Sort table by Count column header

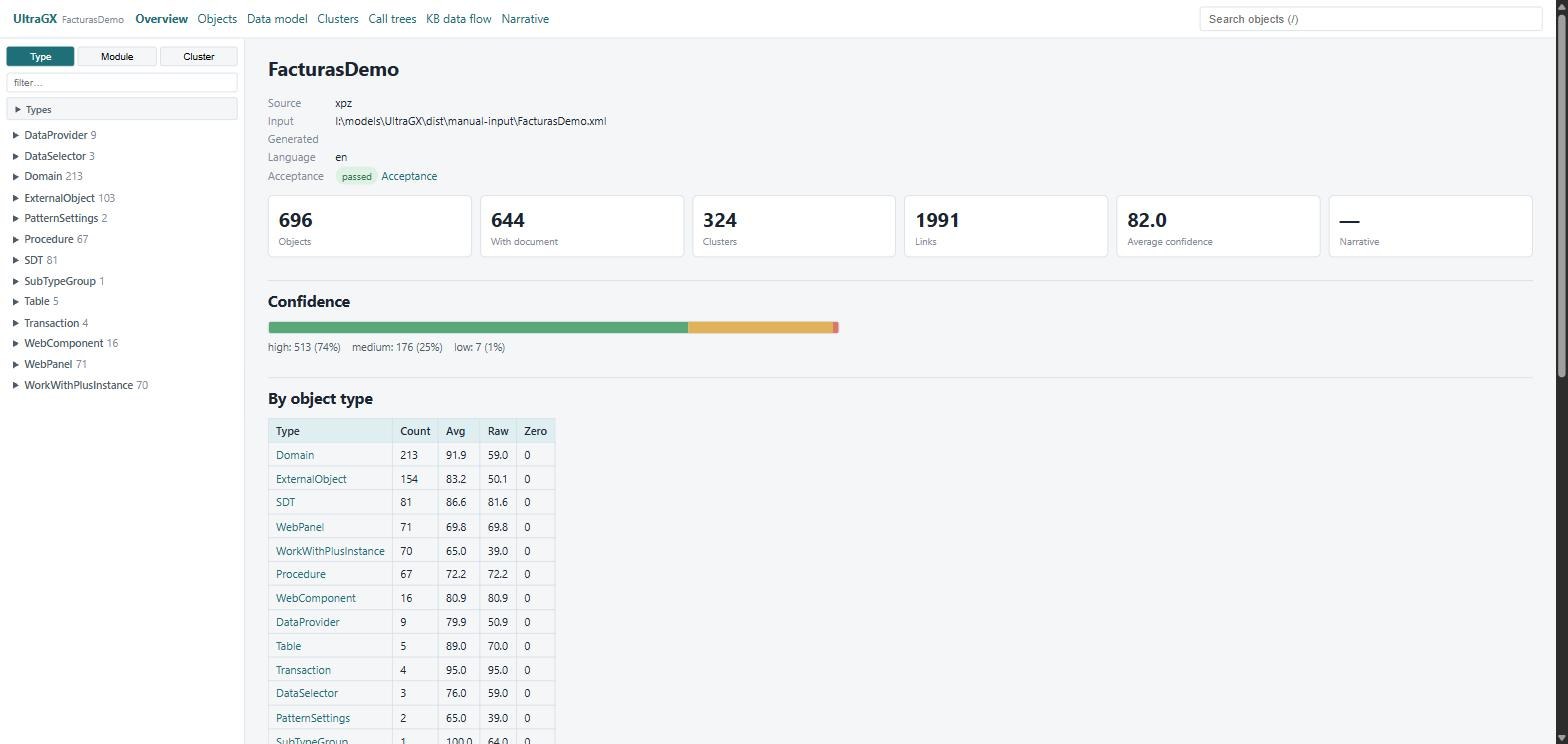coord(415,431)
